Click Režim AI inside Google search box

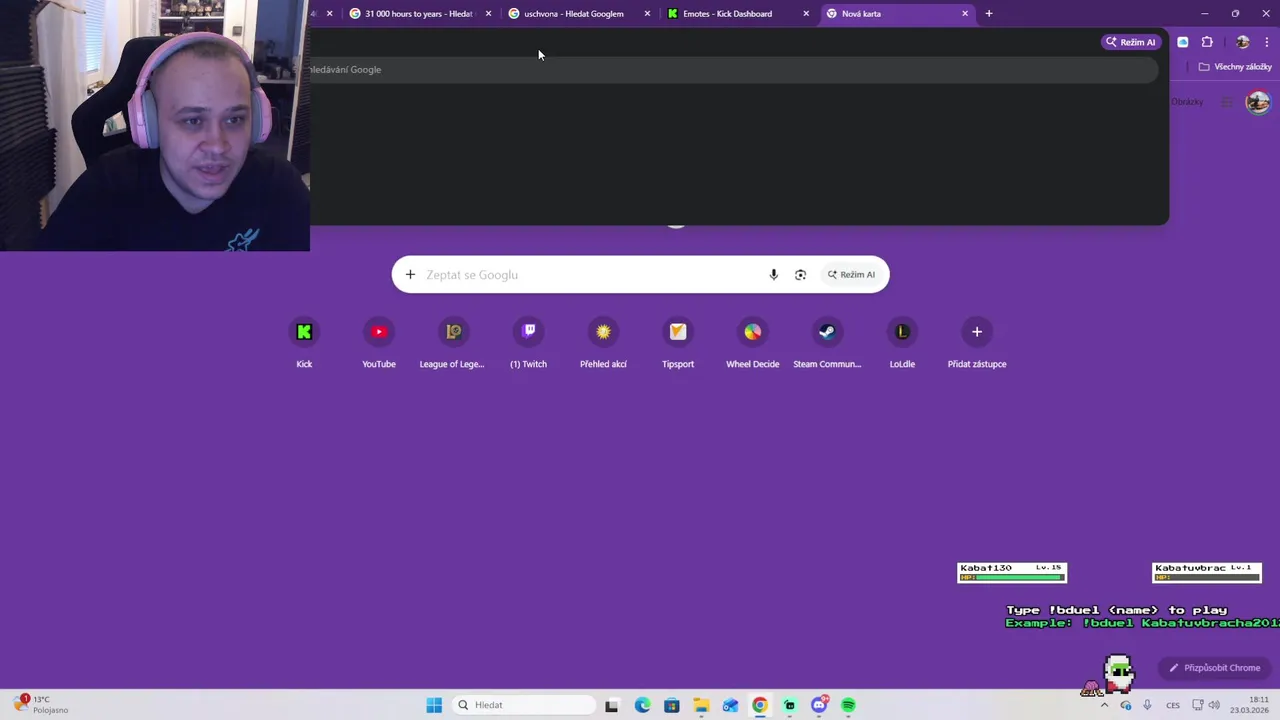coord(851,275)
